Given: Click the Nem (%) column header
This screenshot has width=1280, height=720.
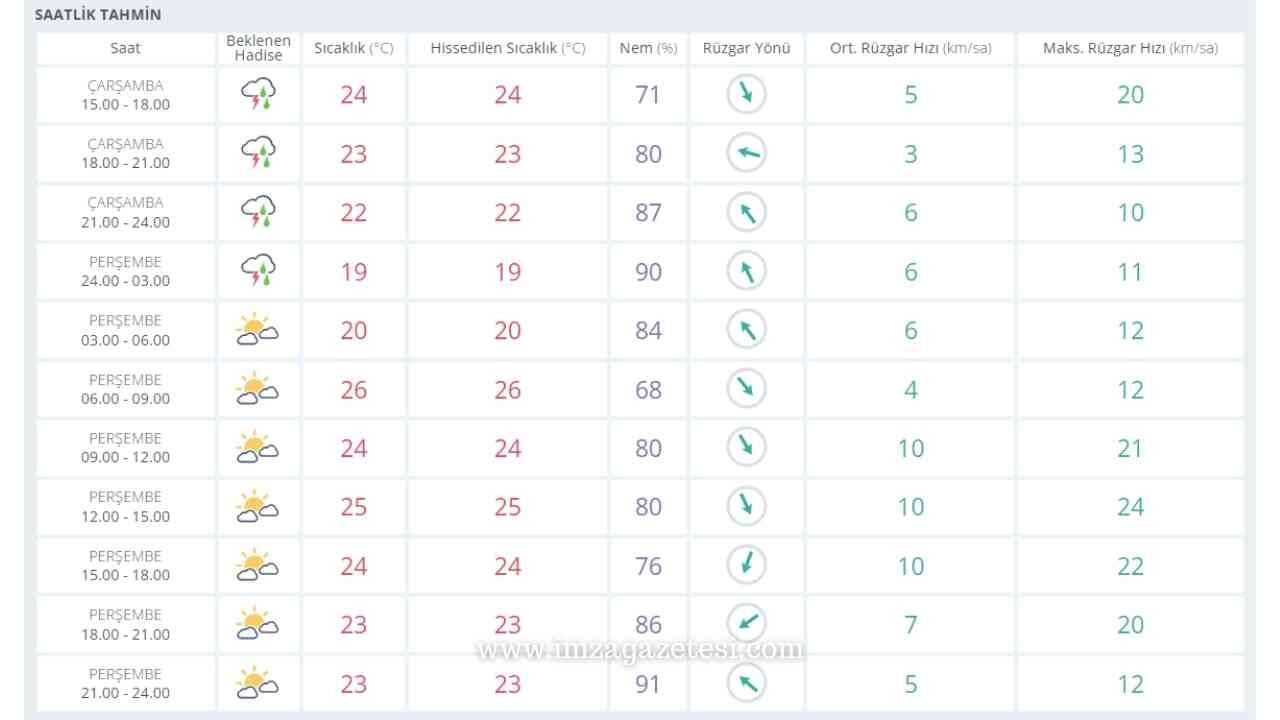Looking at the screenshot, I should click(648, 48).
